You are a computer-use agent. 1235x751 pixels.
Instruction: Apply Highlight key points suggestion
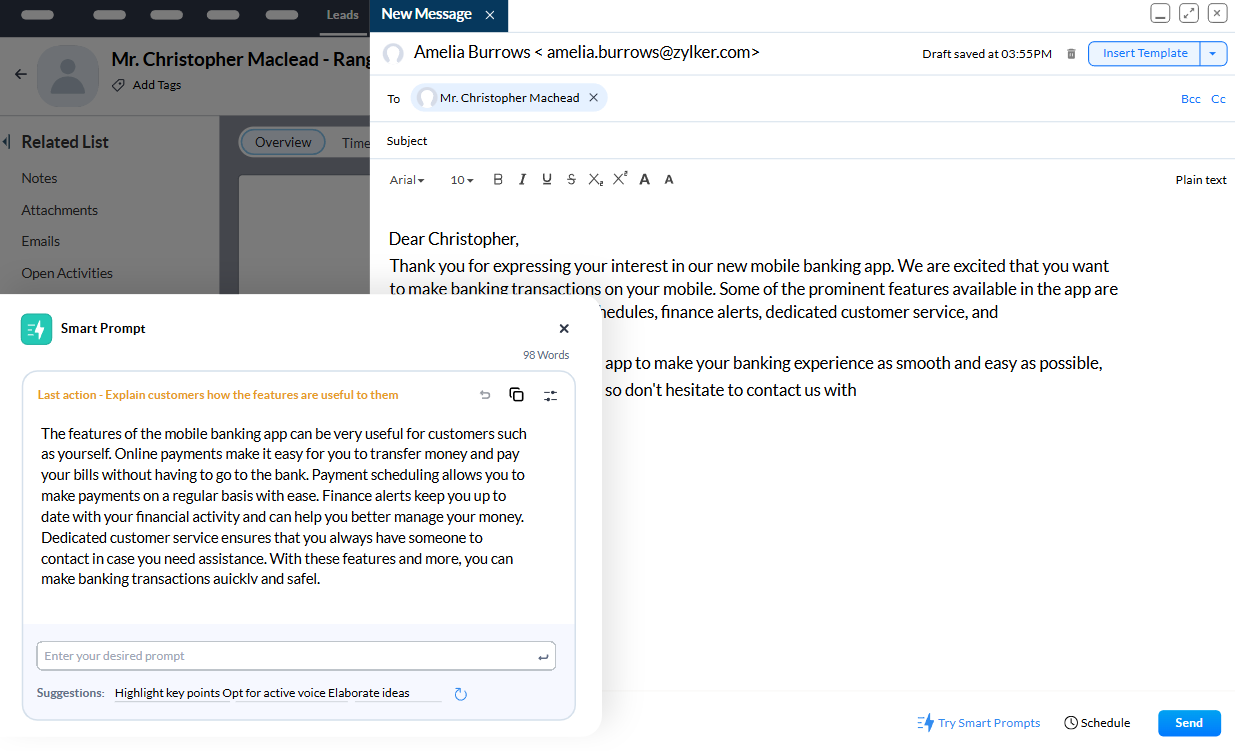167,693
